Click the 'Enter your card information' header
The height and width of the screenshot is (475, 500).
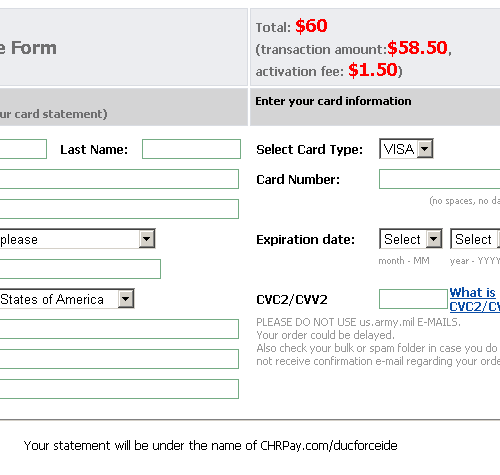[x=333, y=101]
